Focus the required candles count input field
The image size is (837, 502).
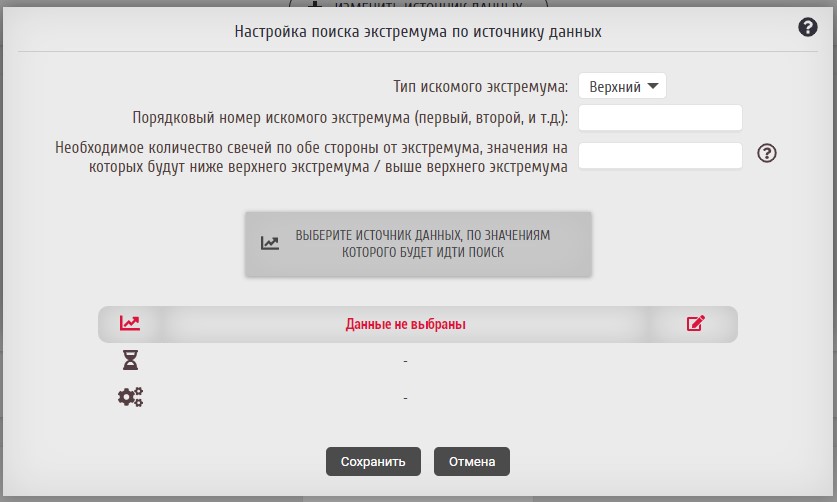660,155
